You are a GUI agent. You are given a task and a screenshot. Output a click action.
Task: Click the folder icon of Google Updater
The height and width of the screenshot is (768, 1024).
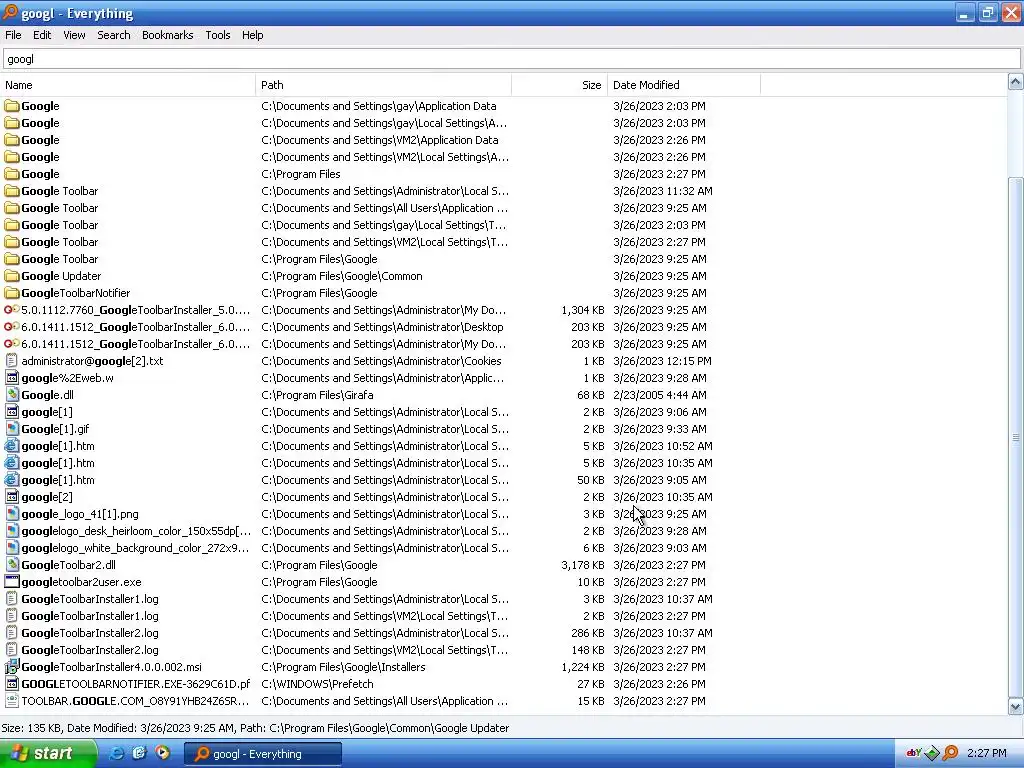coord(12,276)
